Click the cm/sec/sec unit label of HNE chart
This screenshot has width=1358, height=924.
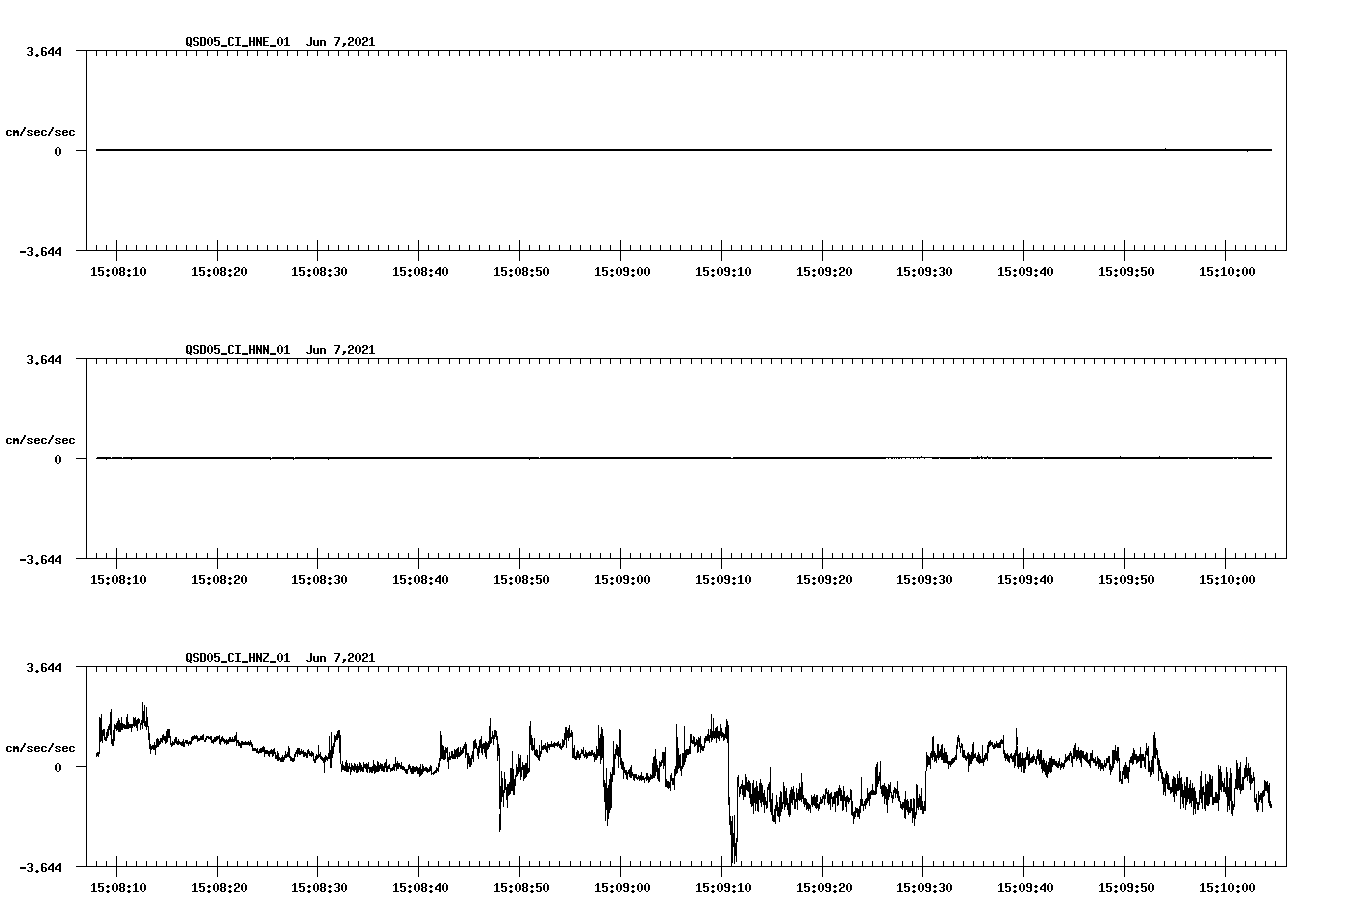pyautogui.click(x=41, y=132)
